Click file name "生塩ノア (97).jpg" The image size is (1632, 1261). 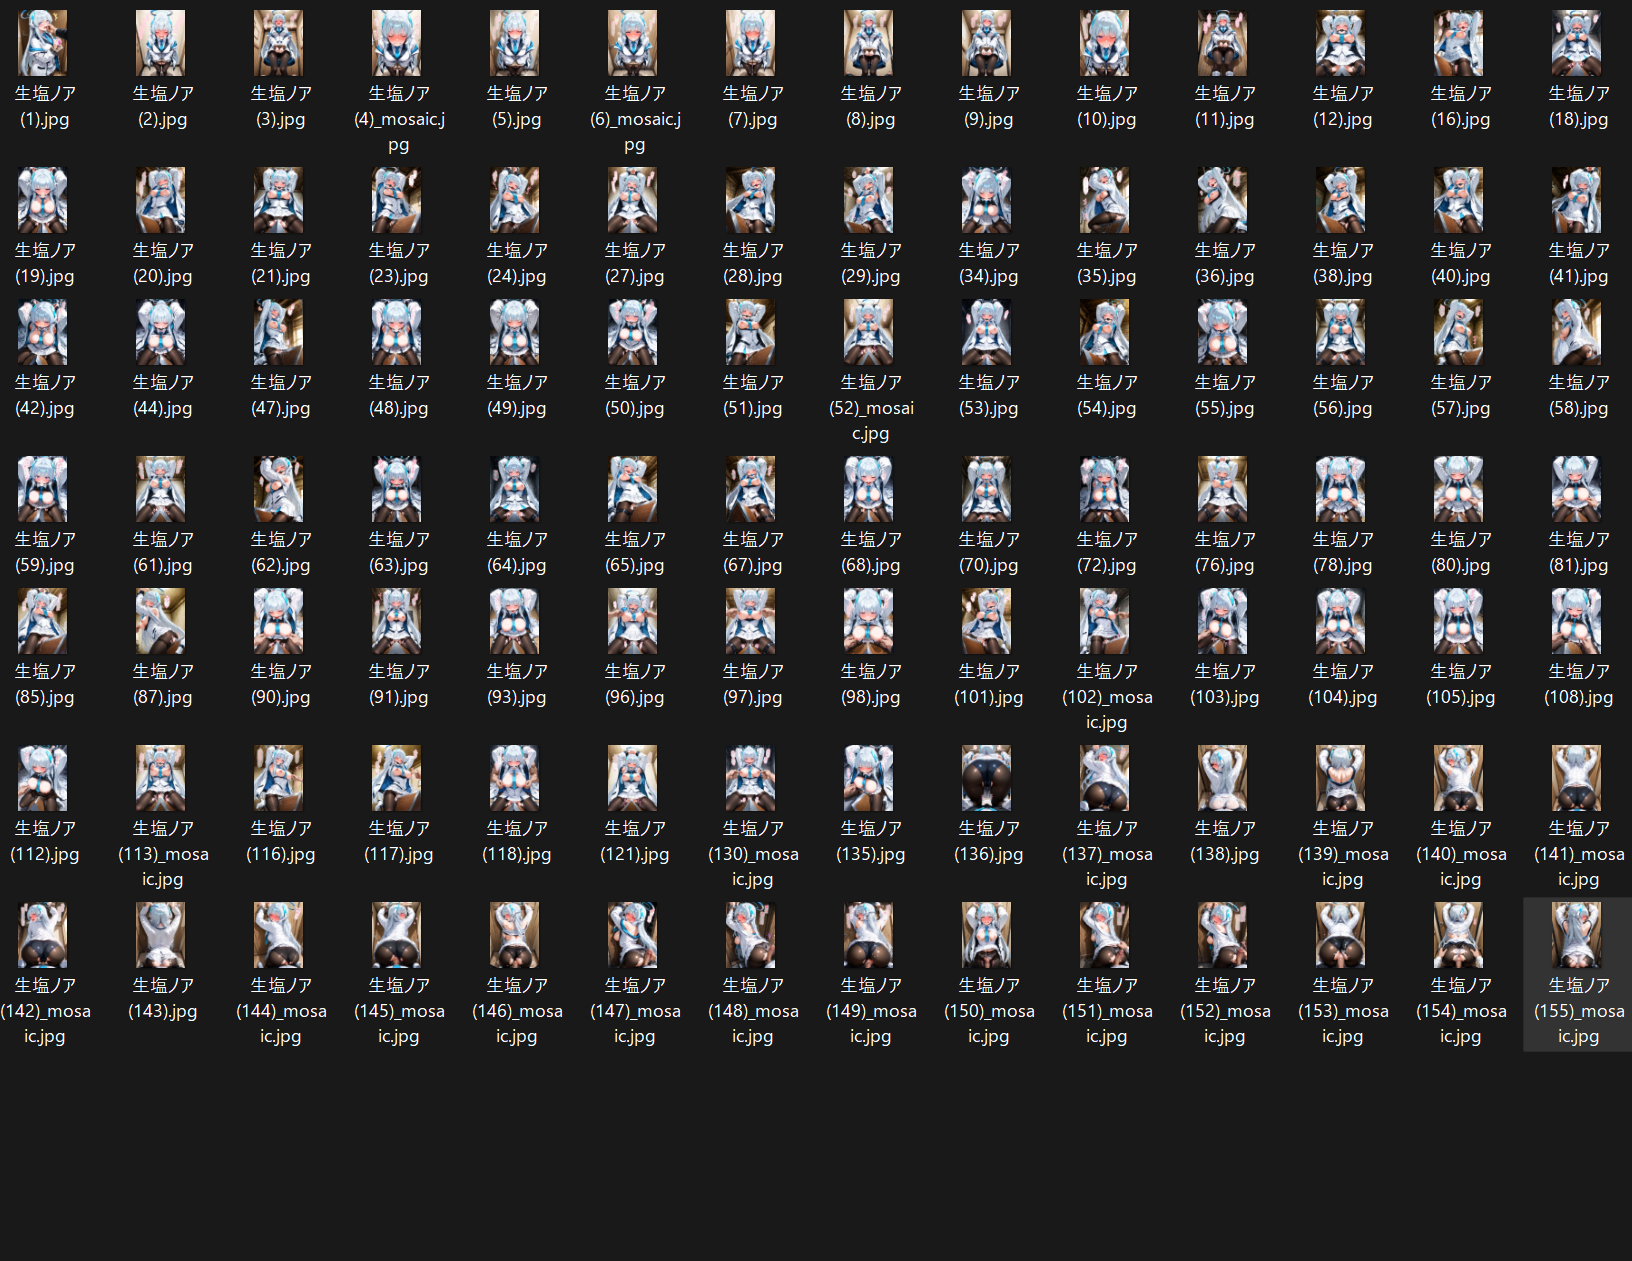click(752, 684)
